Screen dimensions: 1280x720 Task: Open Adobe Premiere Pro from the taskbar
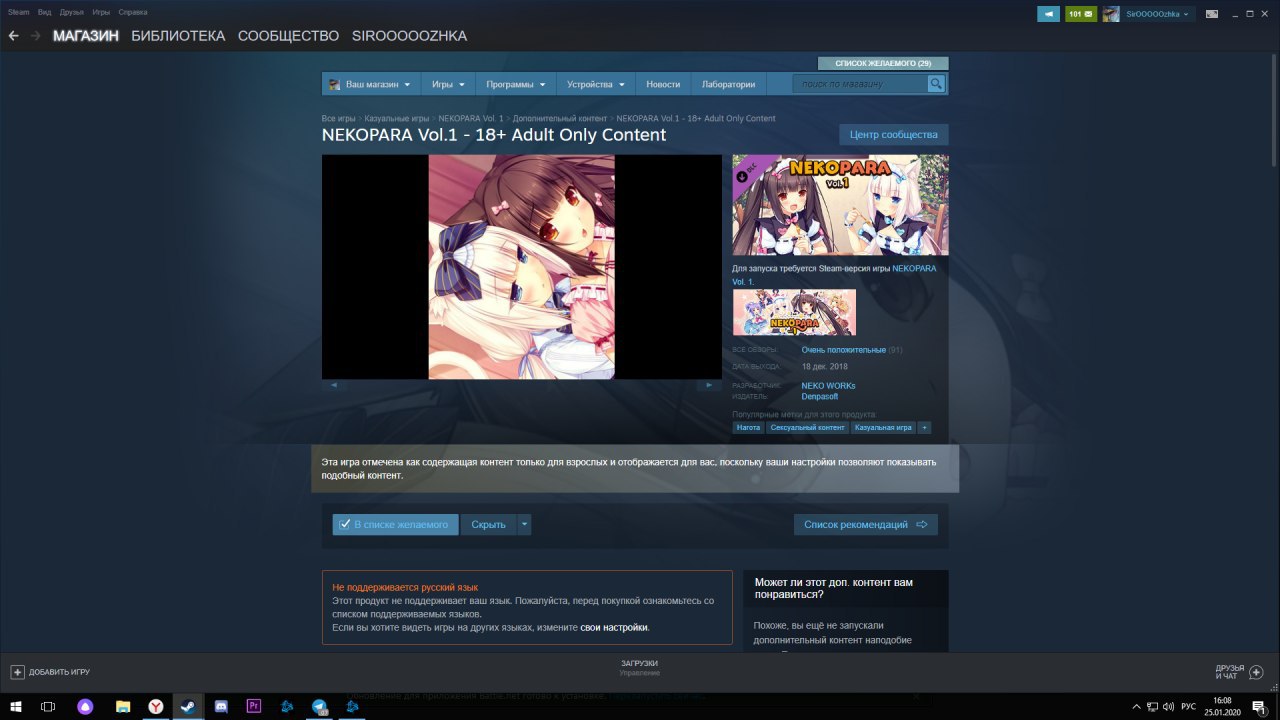pyautogui.click(x=253, y=706)
